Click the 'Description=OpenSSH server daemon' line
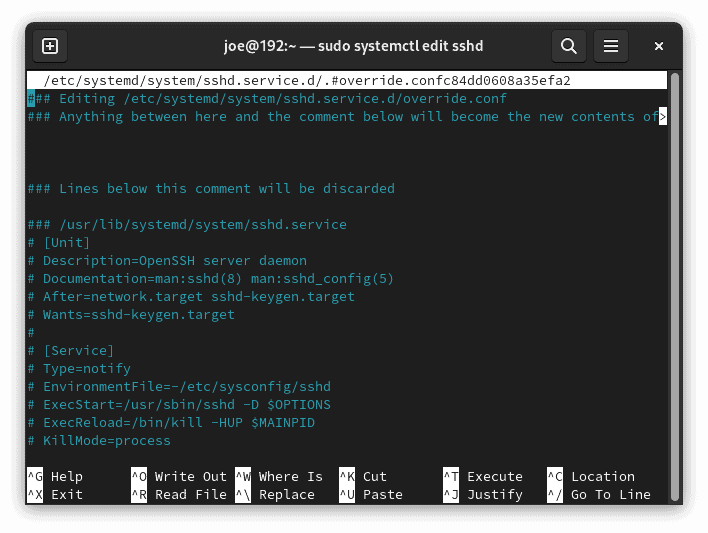 click(x=167, y=261)
